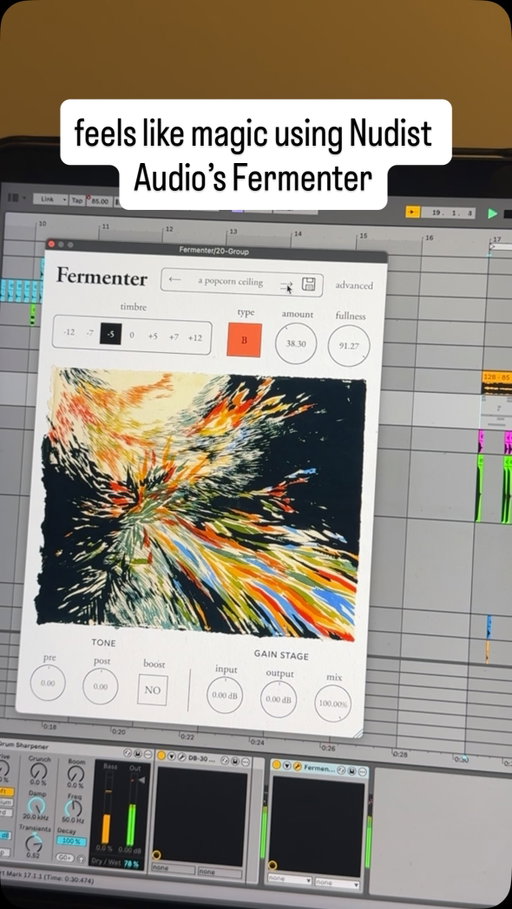Select timbre value +7

tap(173, 336)
